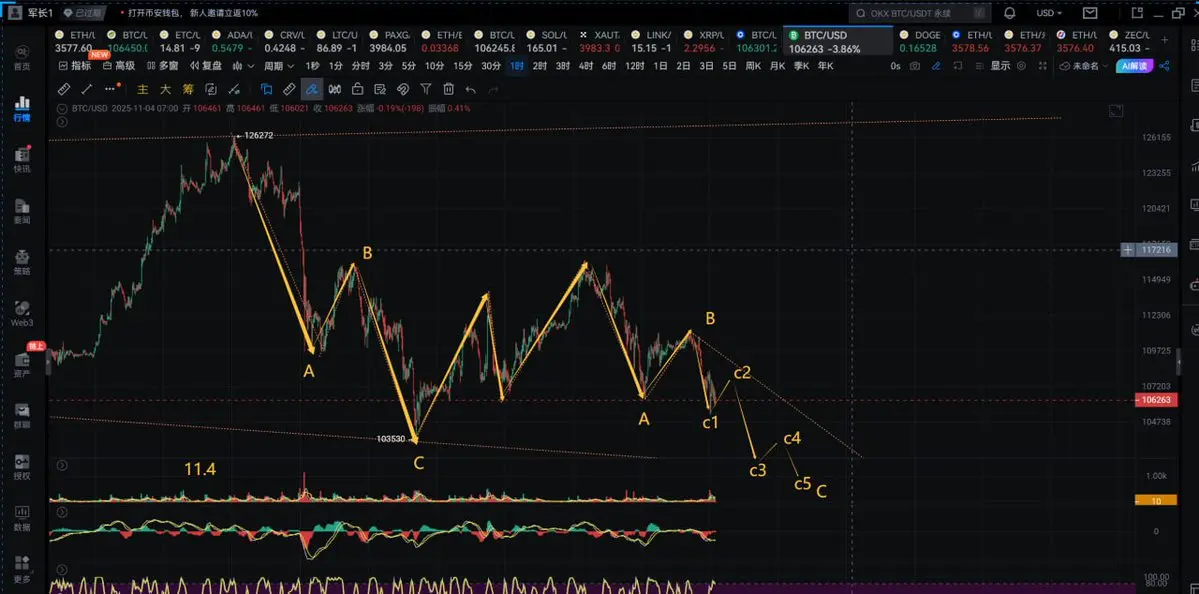
Task: Select highlighted brush drawing tool
Action: 311,89
